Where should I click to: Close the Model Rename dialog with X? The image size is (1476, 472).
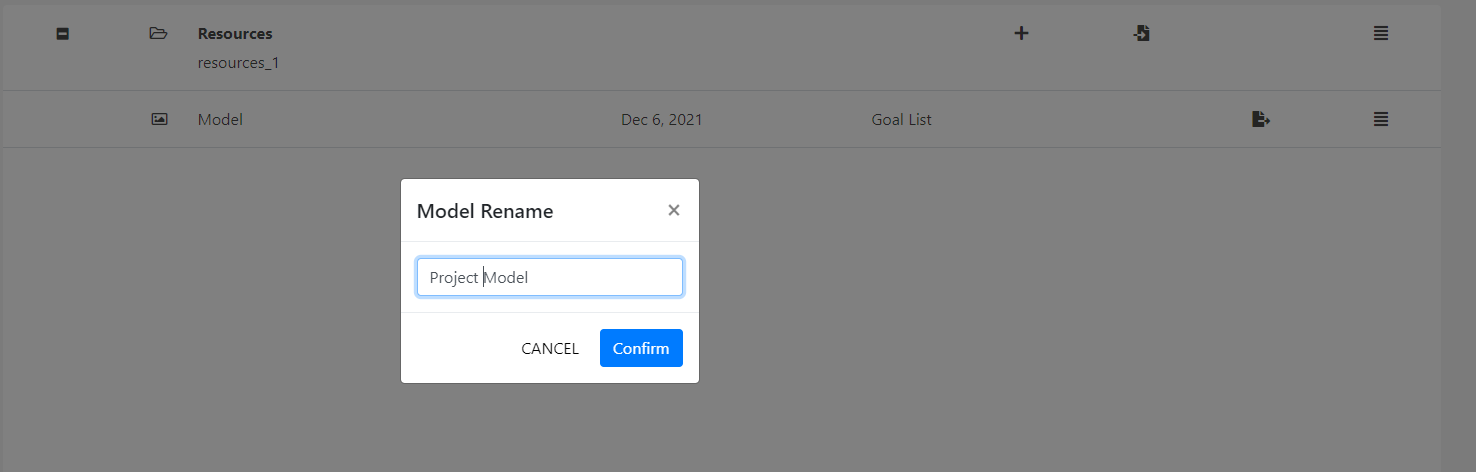coord(674,210)
